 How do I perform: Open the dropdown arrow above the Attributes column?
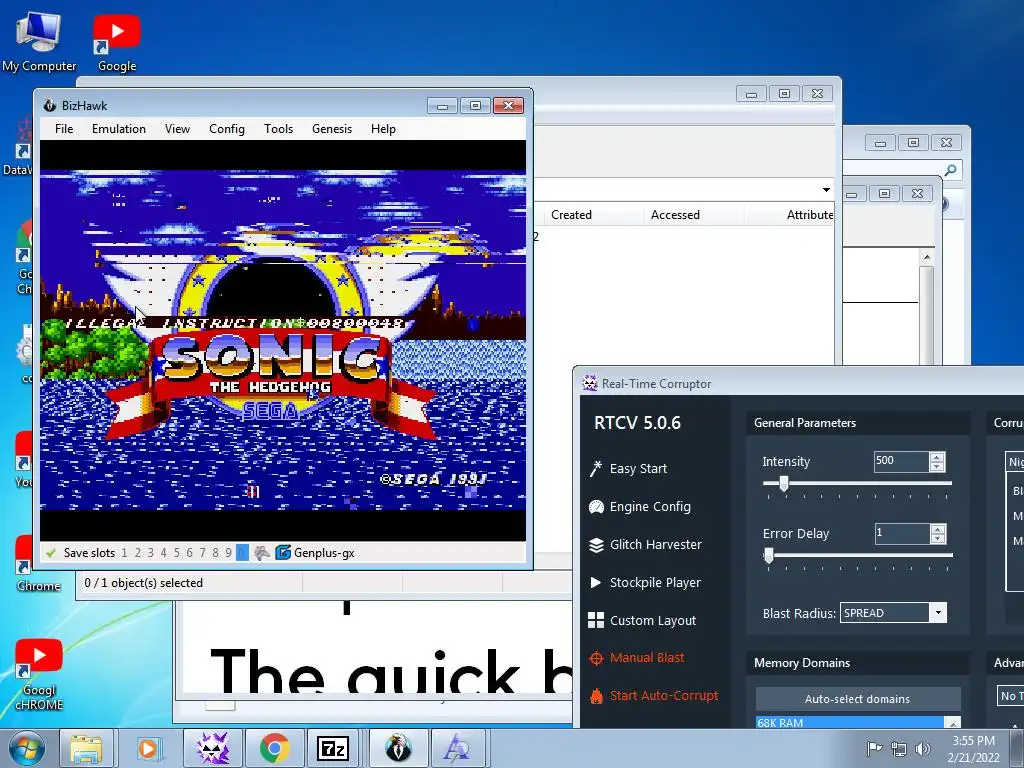(826, 190)
